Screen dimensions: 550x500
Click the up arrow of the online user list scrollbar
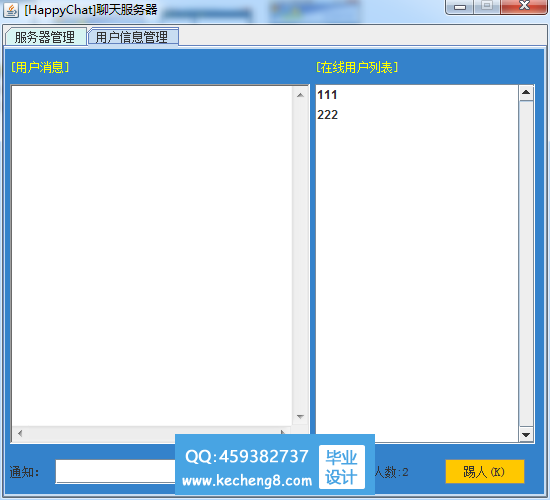click(x=526, y=93)
